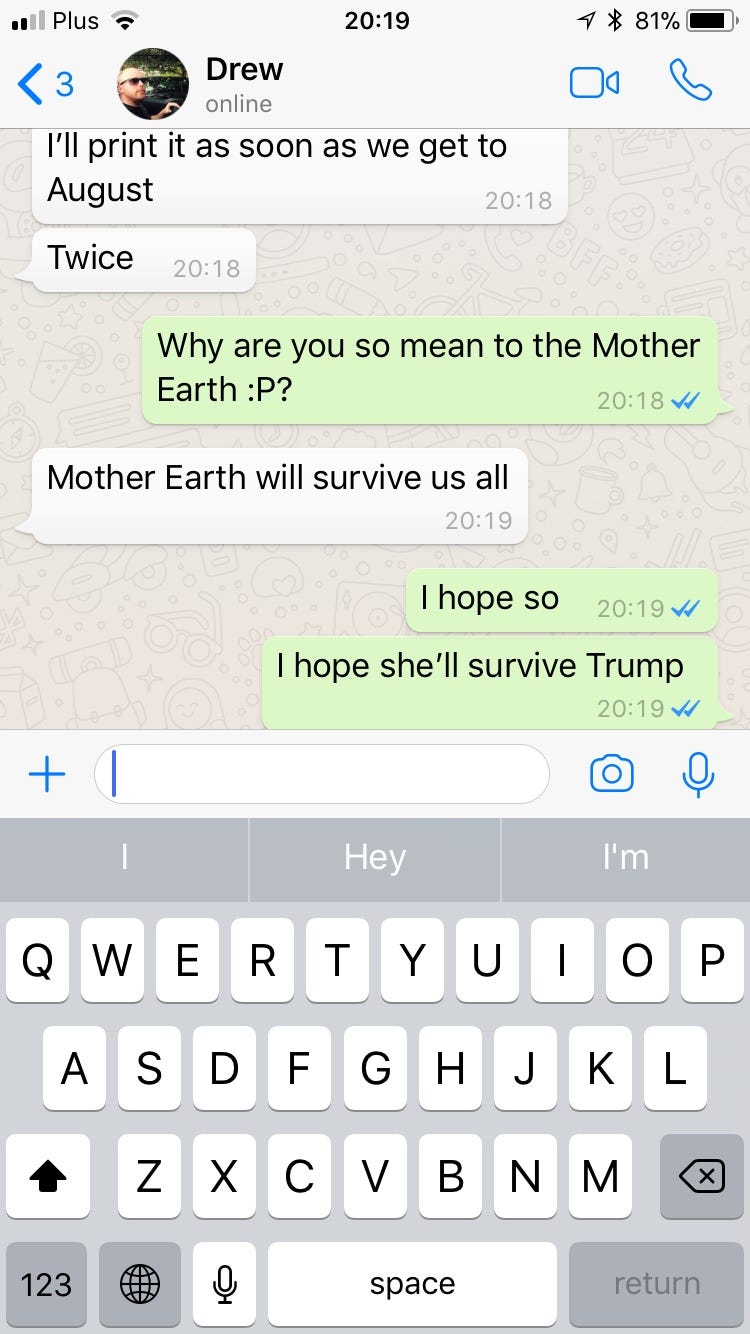Tap the backspace delete key

(702, 1177)
